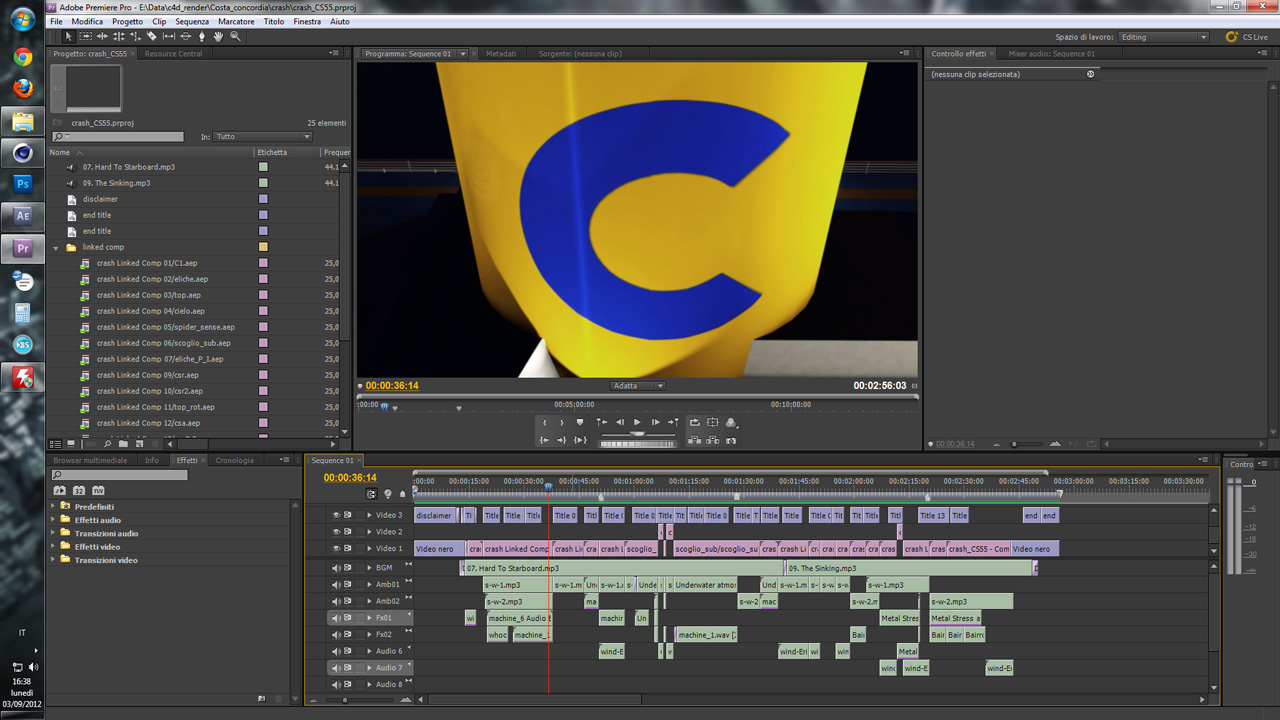Viewport: 1280px width, 720px height.
Task: Step back one frame in Program monitor
Action: click(x=620, y=422)
